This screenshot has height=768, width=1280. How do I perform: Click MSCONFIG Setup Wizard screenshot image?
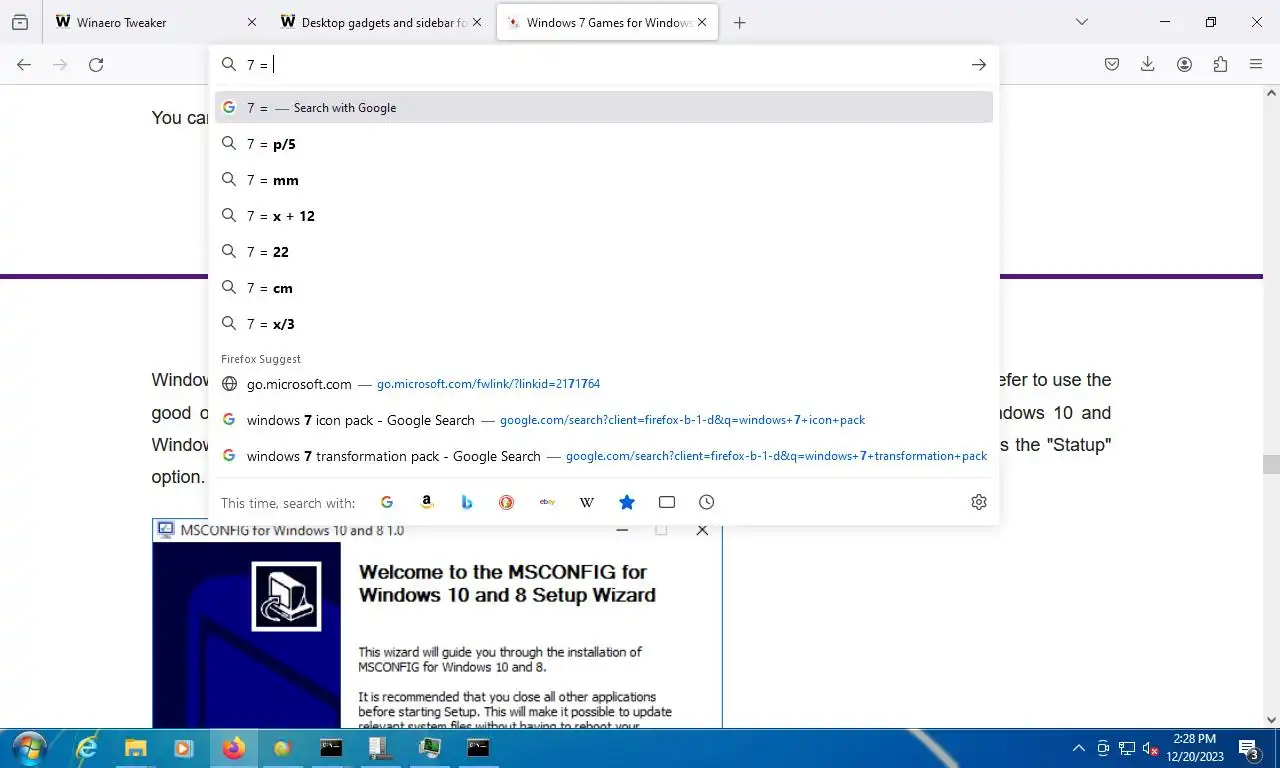coord(437,623)
